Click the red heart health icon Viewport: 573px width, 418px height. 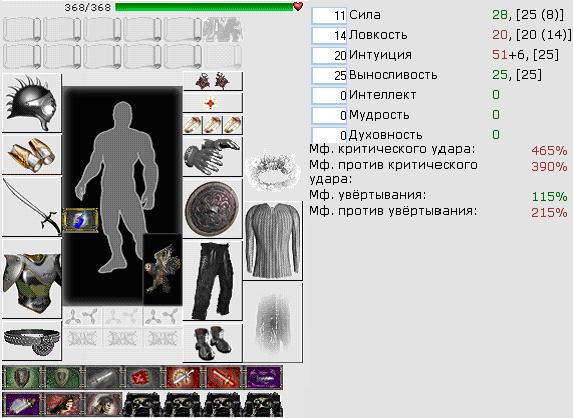click(x=298, y=6)
